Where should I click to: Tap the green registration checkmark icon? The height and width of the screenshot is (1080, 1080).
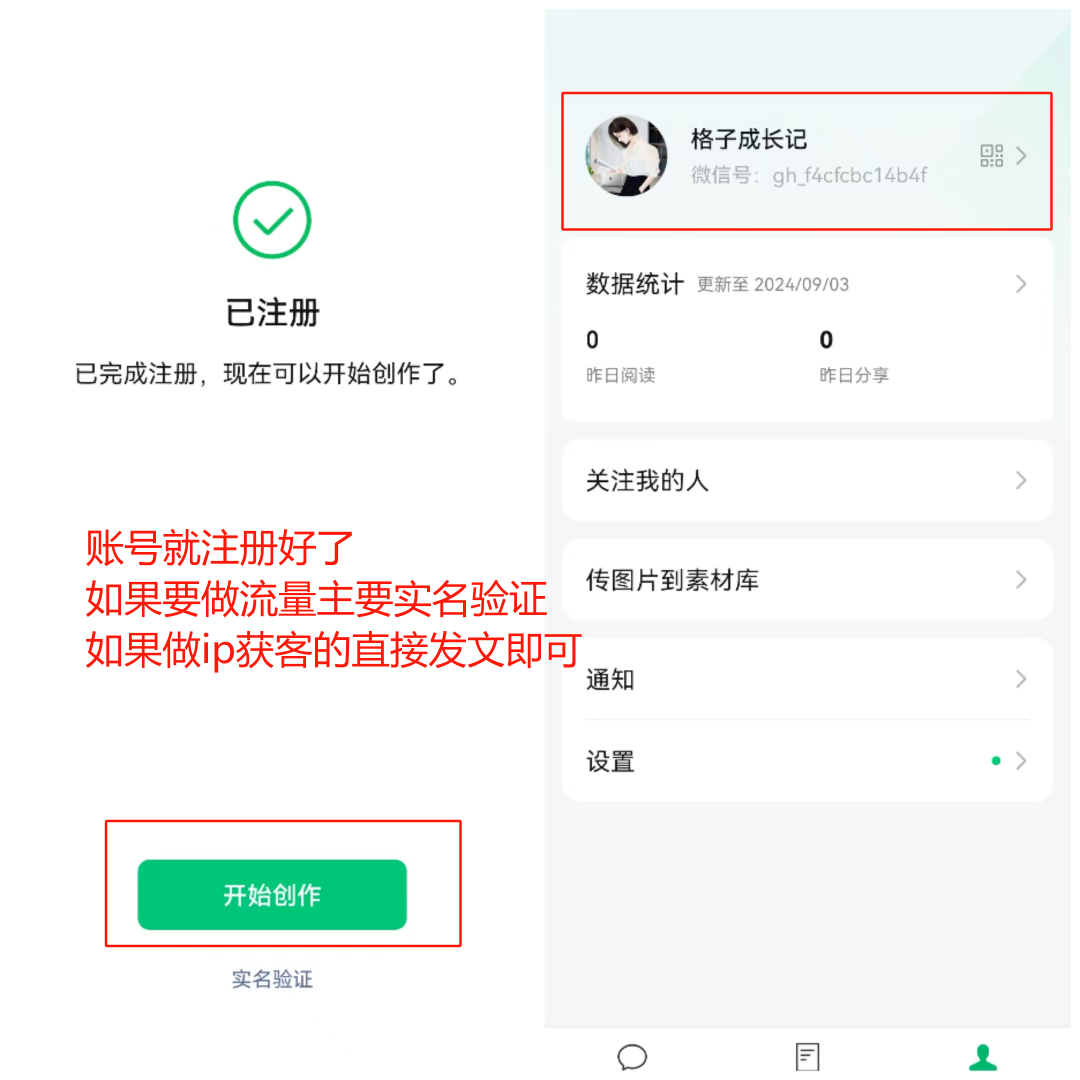pos(272,220)
